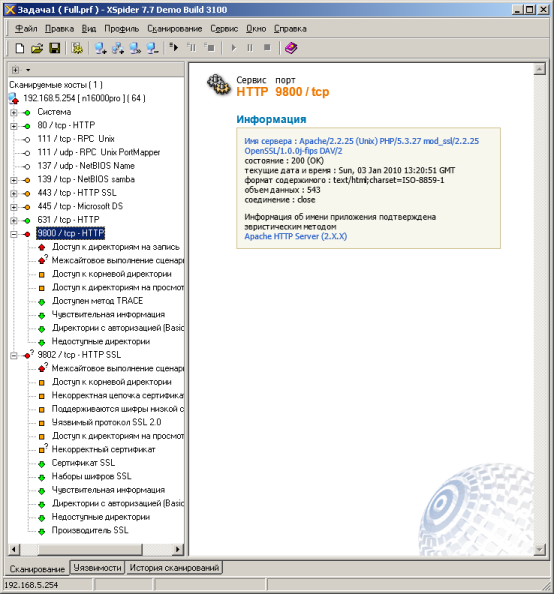Image resolution: width=554 pixels, height=594 pixels.
Task: Click details pane scroll down arrow
Action: (539, 550)
